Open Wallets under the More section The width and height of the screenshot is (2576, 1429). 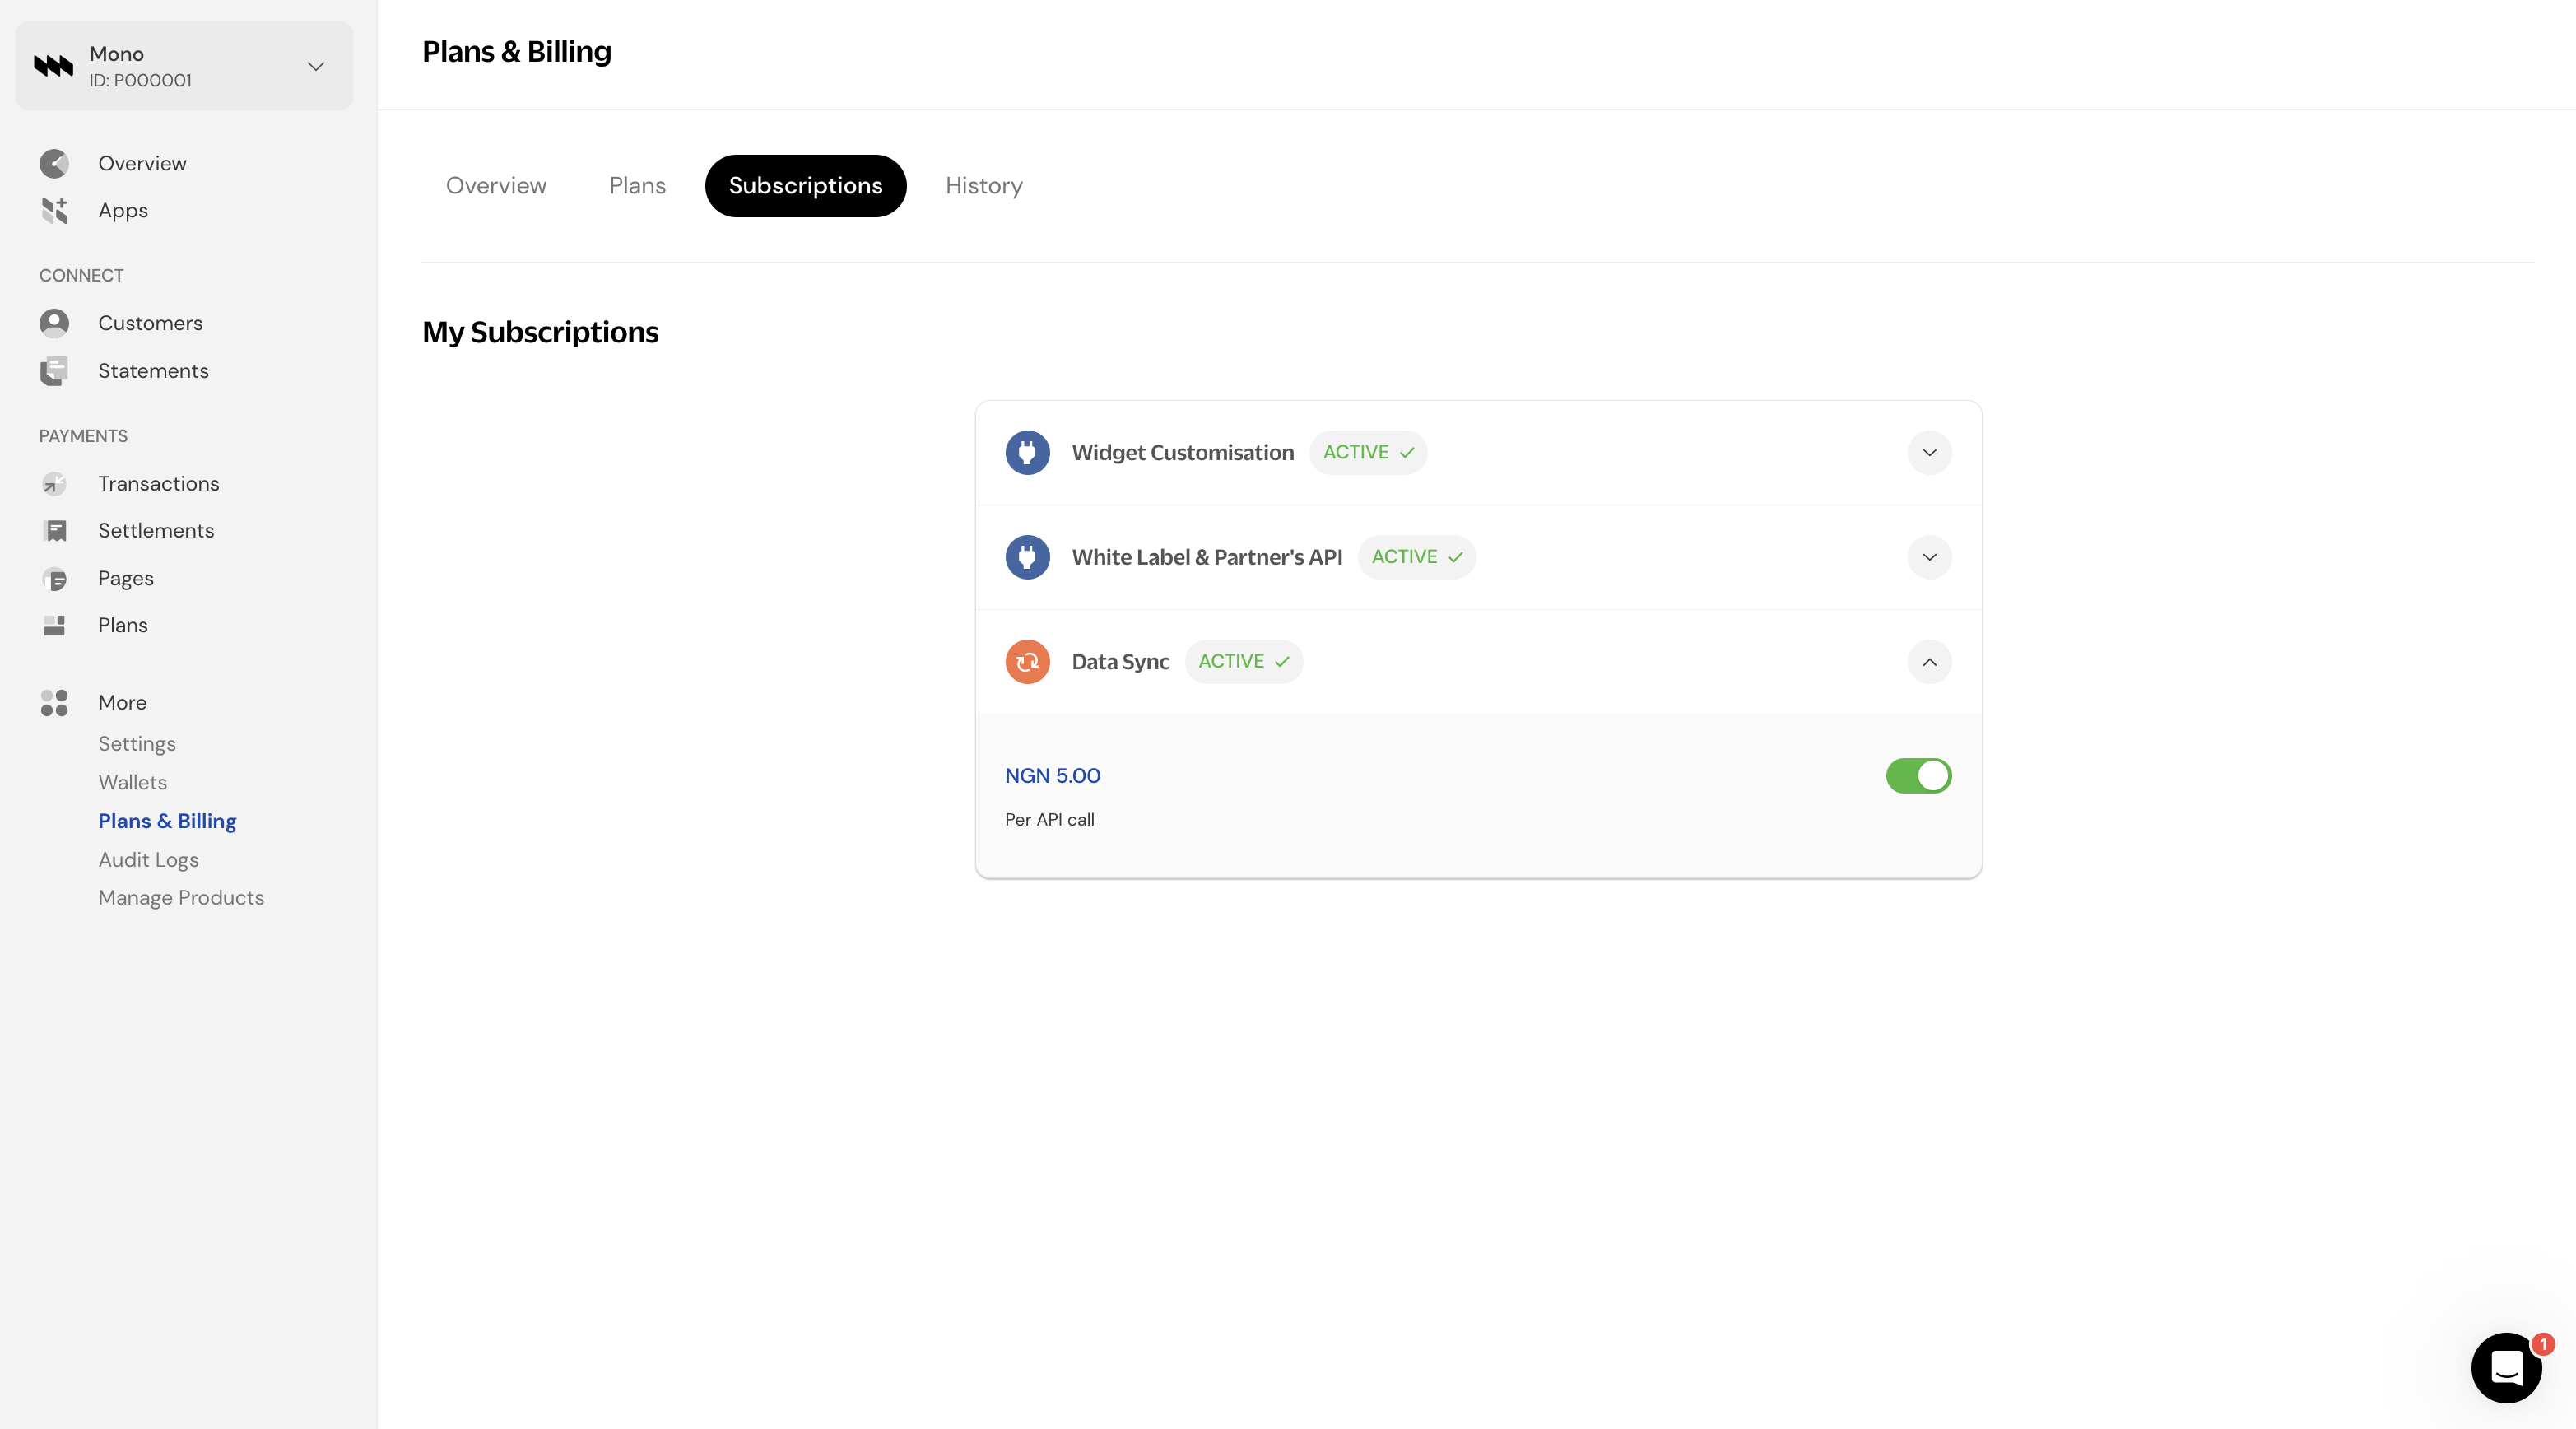(x=132, y=783)
